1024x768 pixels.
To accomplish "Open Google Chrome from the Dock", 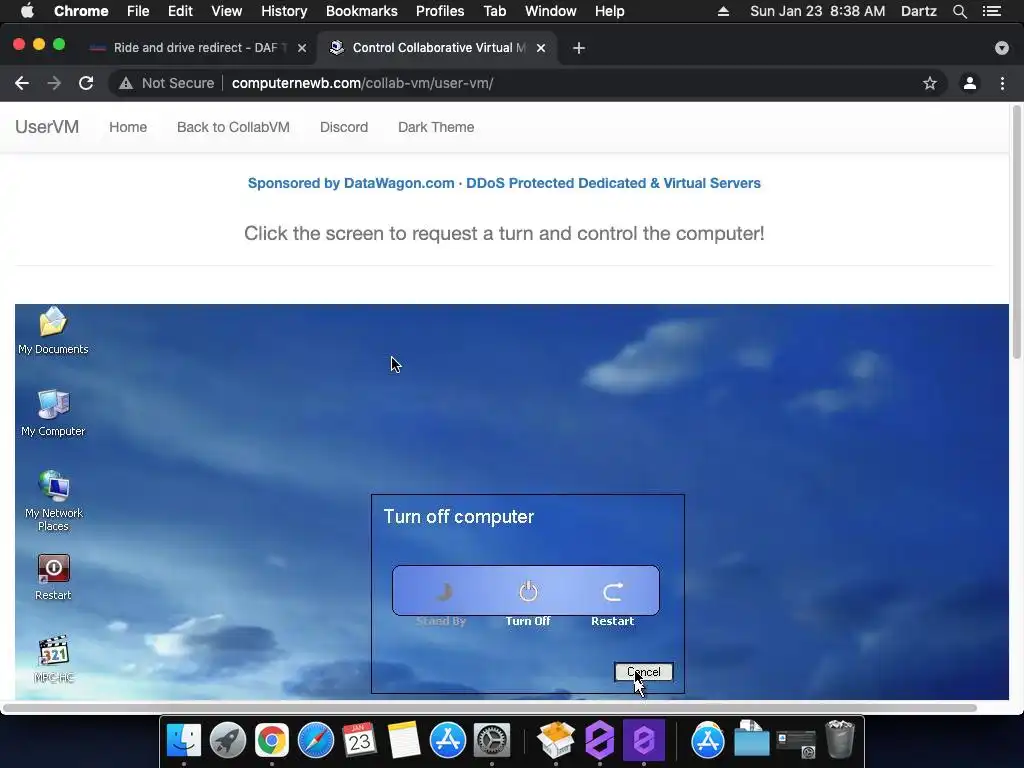I will (x=272, y=740).
